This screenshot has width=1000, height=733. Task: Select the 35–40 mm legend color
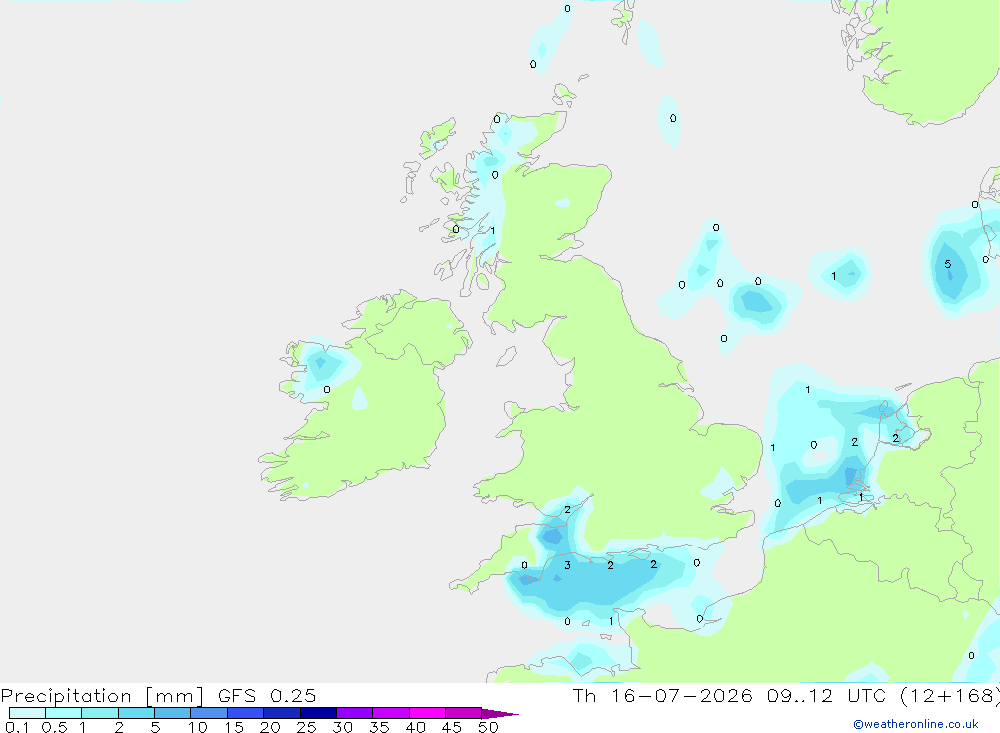[x=390, y=713]
